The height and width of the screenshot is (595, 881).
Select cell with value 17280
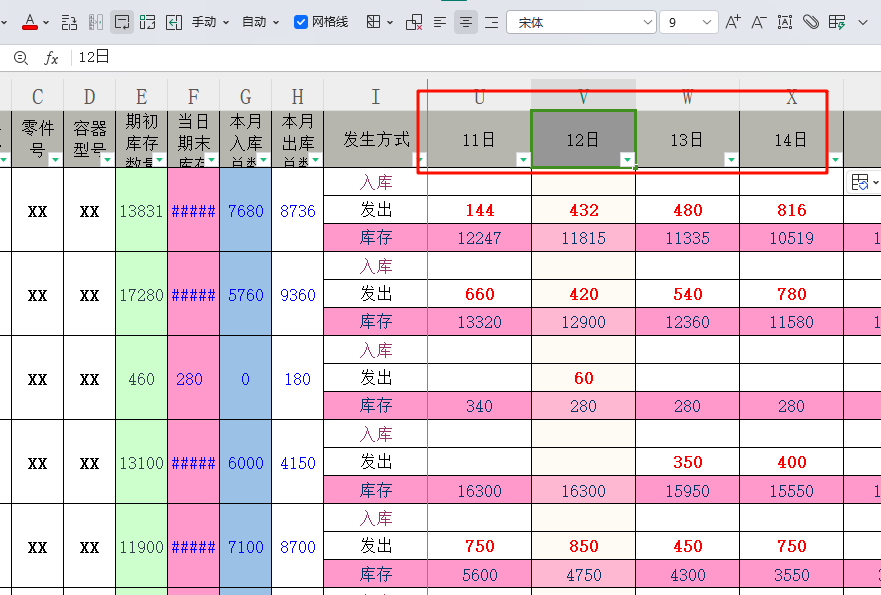click(x=142, y=294)
